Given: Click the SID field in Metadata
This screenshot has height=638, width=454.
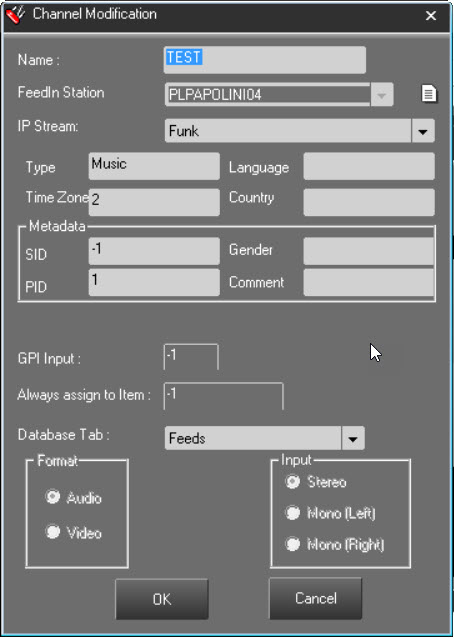Looking at the screenshot, I should coord(154,251).
